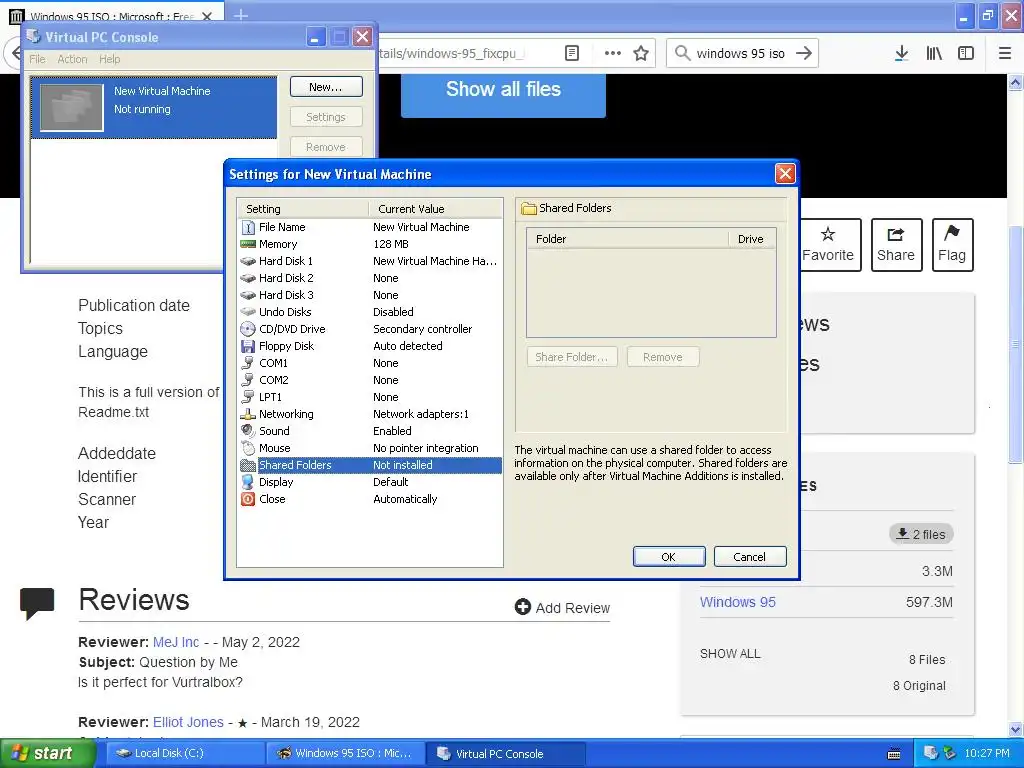
Task: Open Firefox reader view icon
Action: coord(572,54)
